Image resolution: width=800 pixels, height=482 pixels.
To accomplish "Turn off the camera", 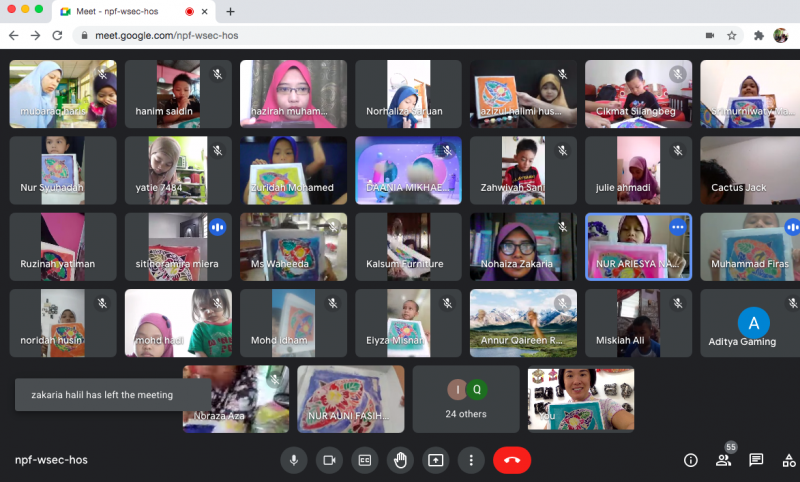I will coord(329,460).
